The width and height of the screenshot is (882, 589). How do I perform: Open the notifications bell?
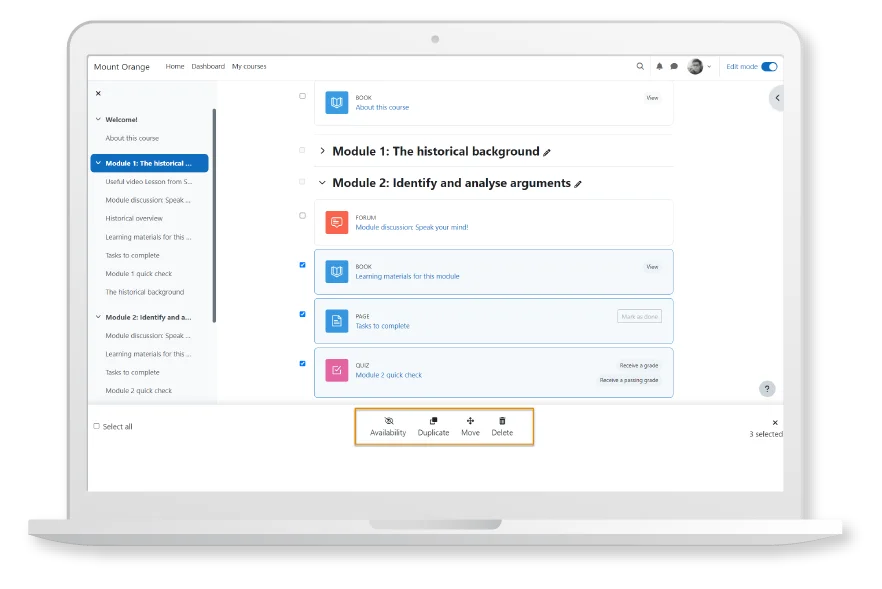click(x=659, y=66)
